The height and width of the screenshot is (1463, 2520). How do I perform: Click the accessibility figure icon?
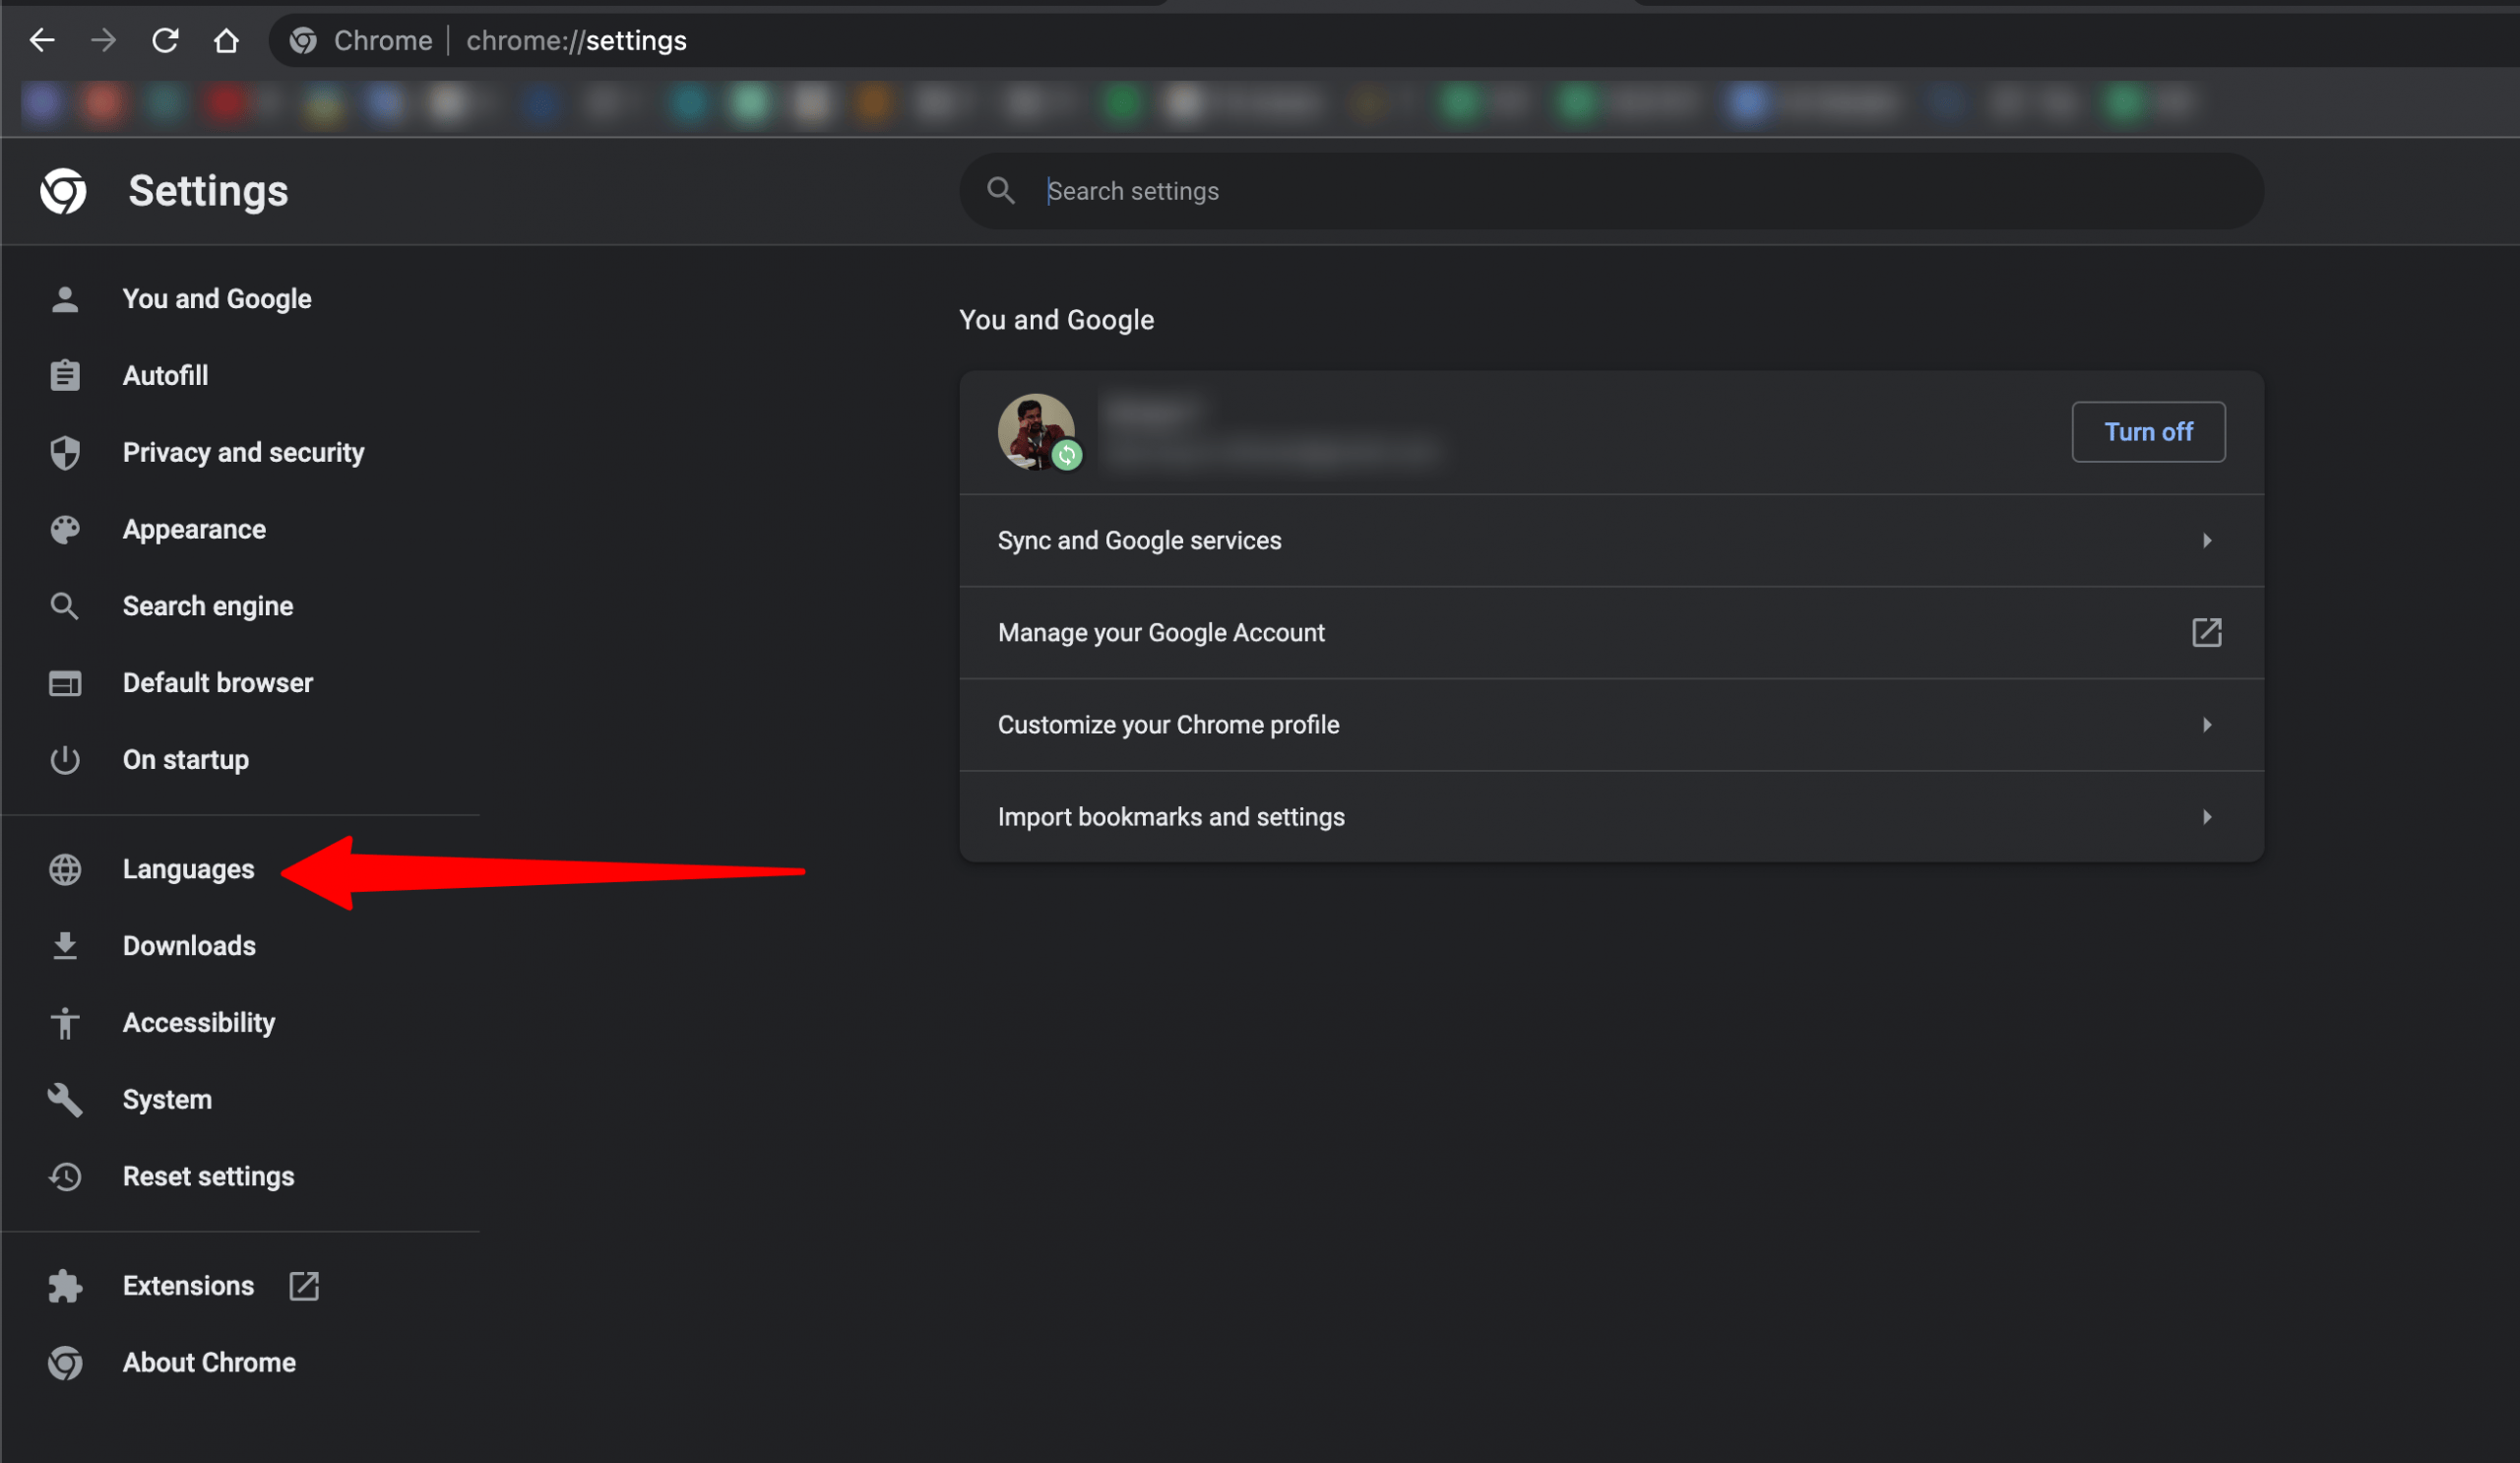click(x=65, y=1023)
